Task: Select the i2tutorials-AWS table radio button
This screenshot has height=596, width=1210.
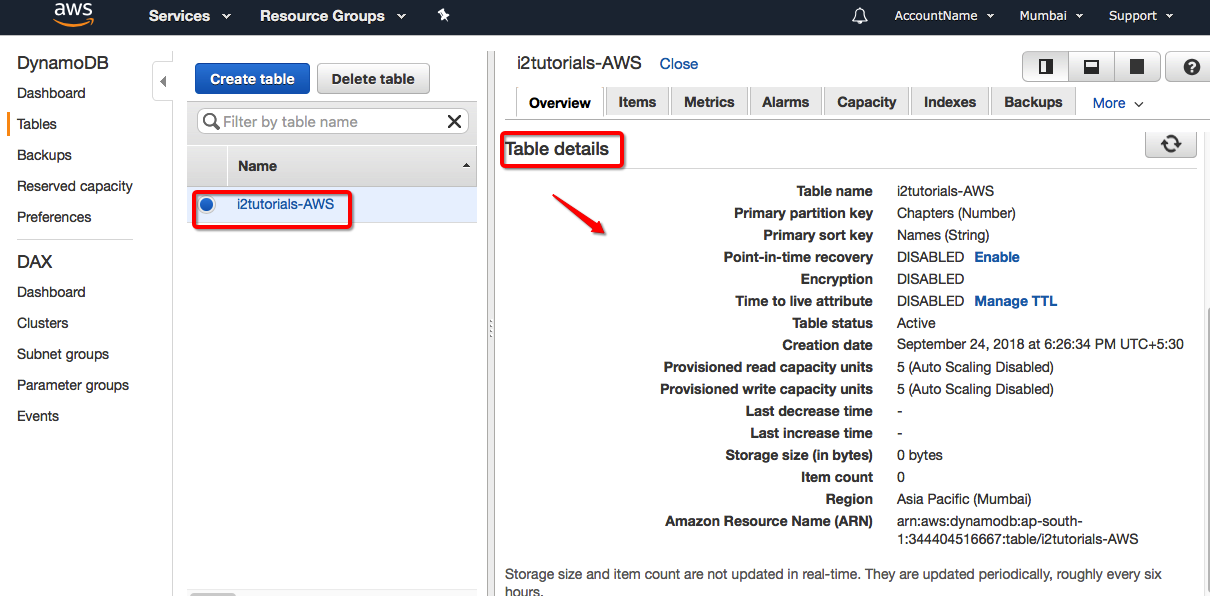Action: tap(207, 205)
